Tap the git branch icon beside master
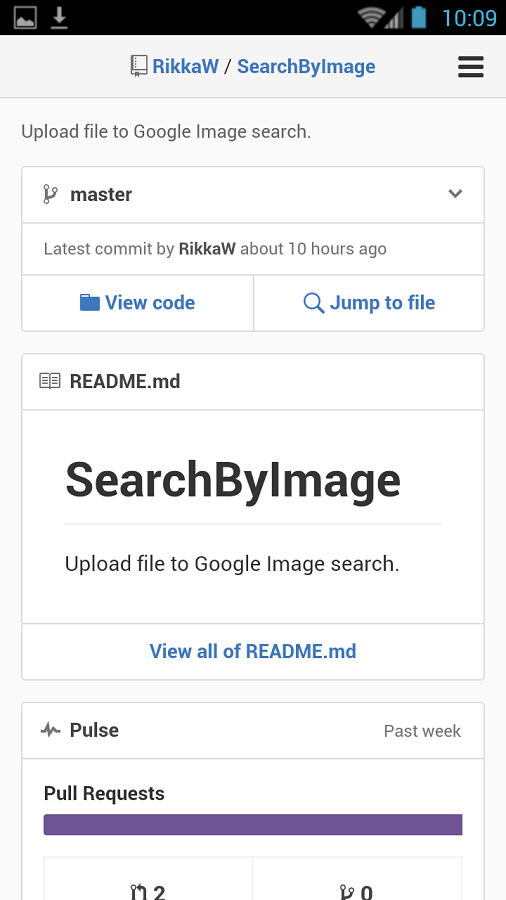Viewport: 506px width, 900px height. (50, 194)
